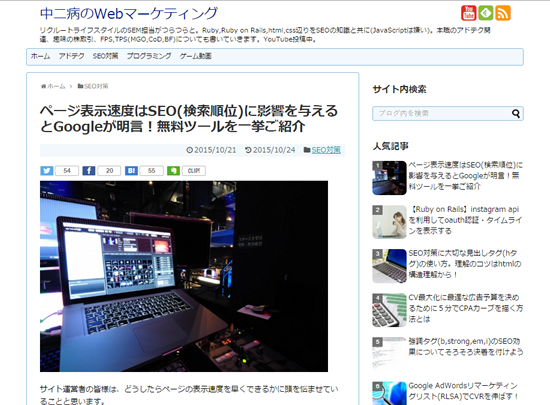This screenshot has height=405, width=550.
Task: Open the ゲーム動画 navigation menu item
Action: [196, 56]
